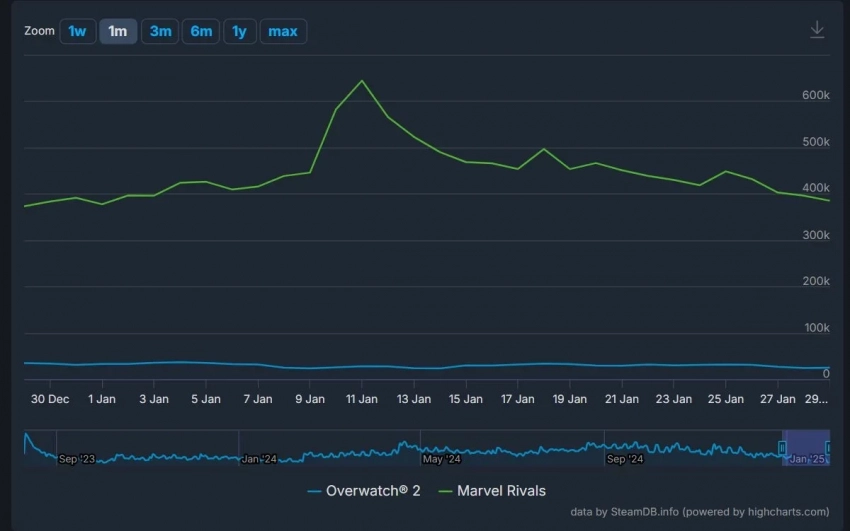This screenshot has height=531, width=850.
Task: Select the 1m zoom range
Action: (118, 31)
